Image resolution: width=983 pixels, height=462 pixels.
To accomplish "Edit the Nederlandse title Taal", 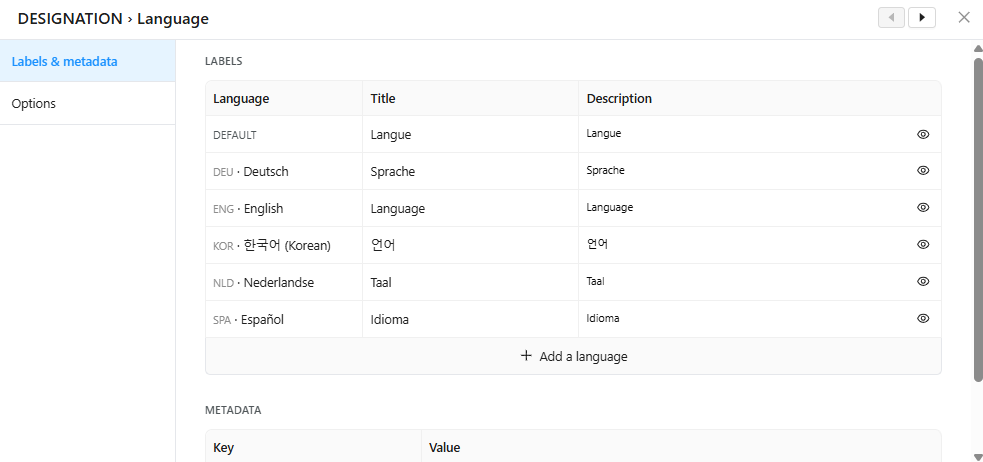I will (x=470, y=282).
